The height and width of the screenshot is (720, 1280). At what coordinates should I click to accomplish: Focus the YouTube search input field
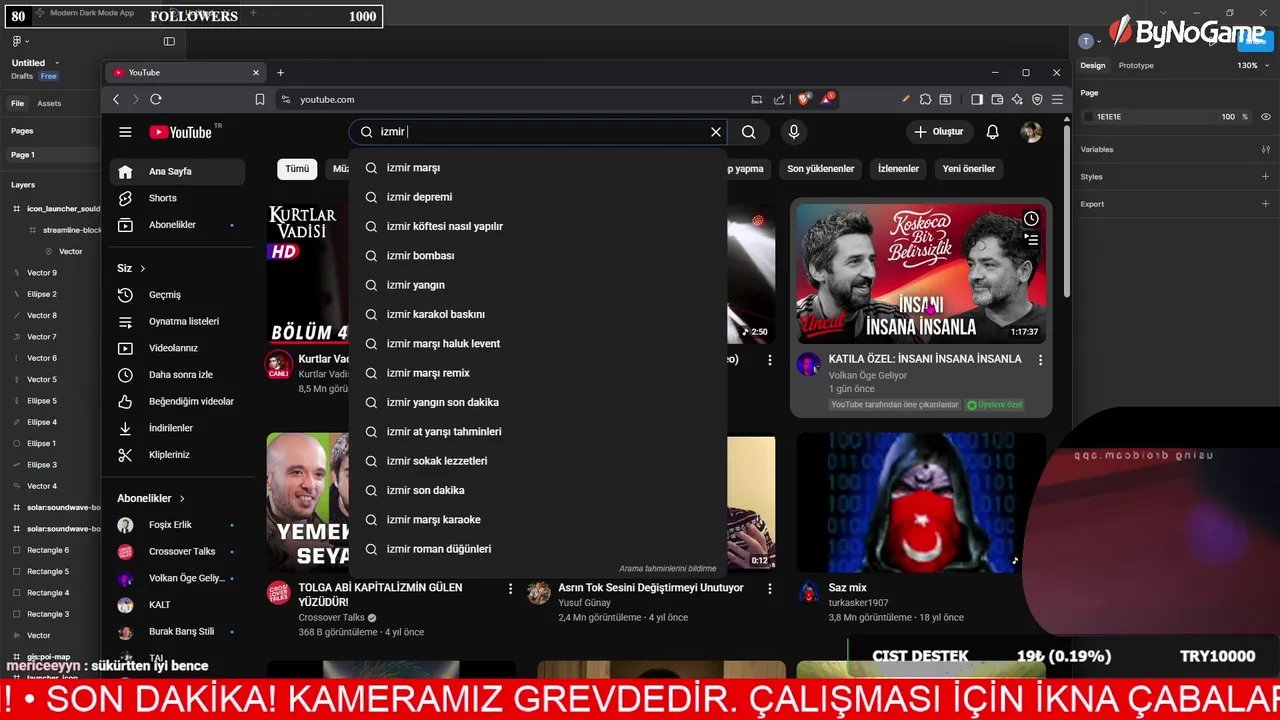coord(540,132)
